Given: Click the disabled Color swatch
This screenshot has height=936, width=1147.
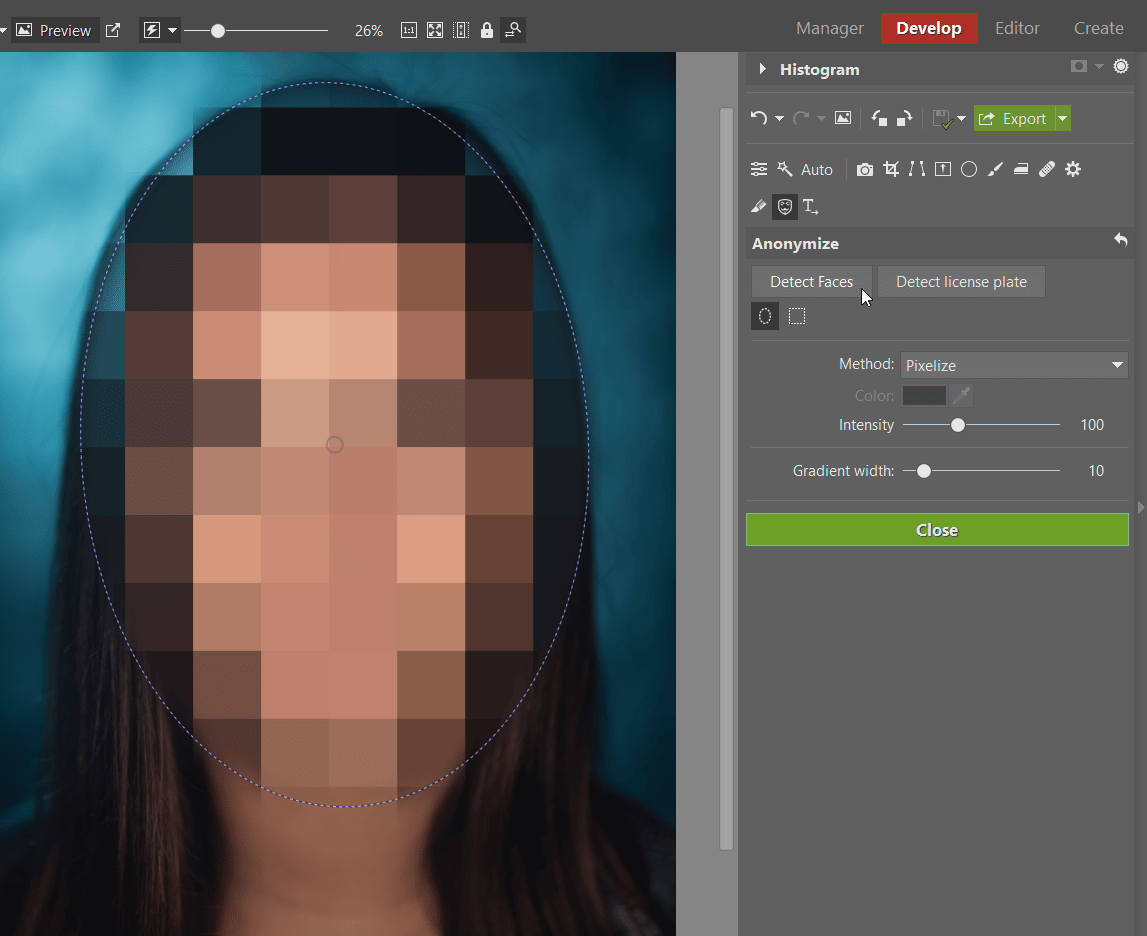Looking at the screenshot, I should click(924, 396).
